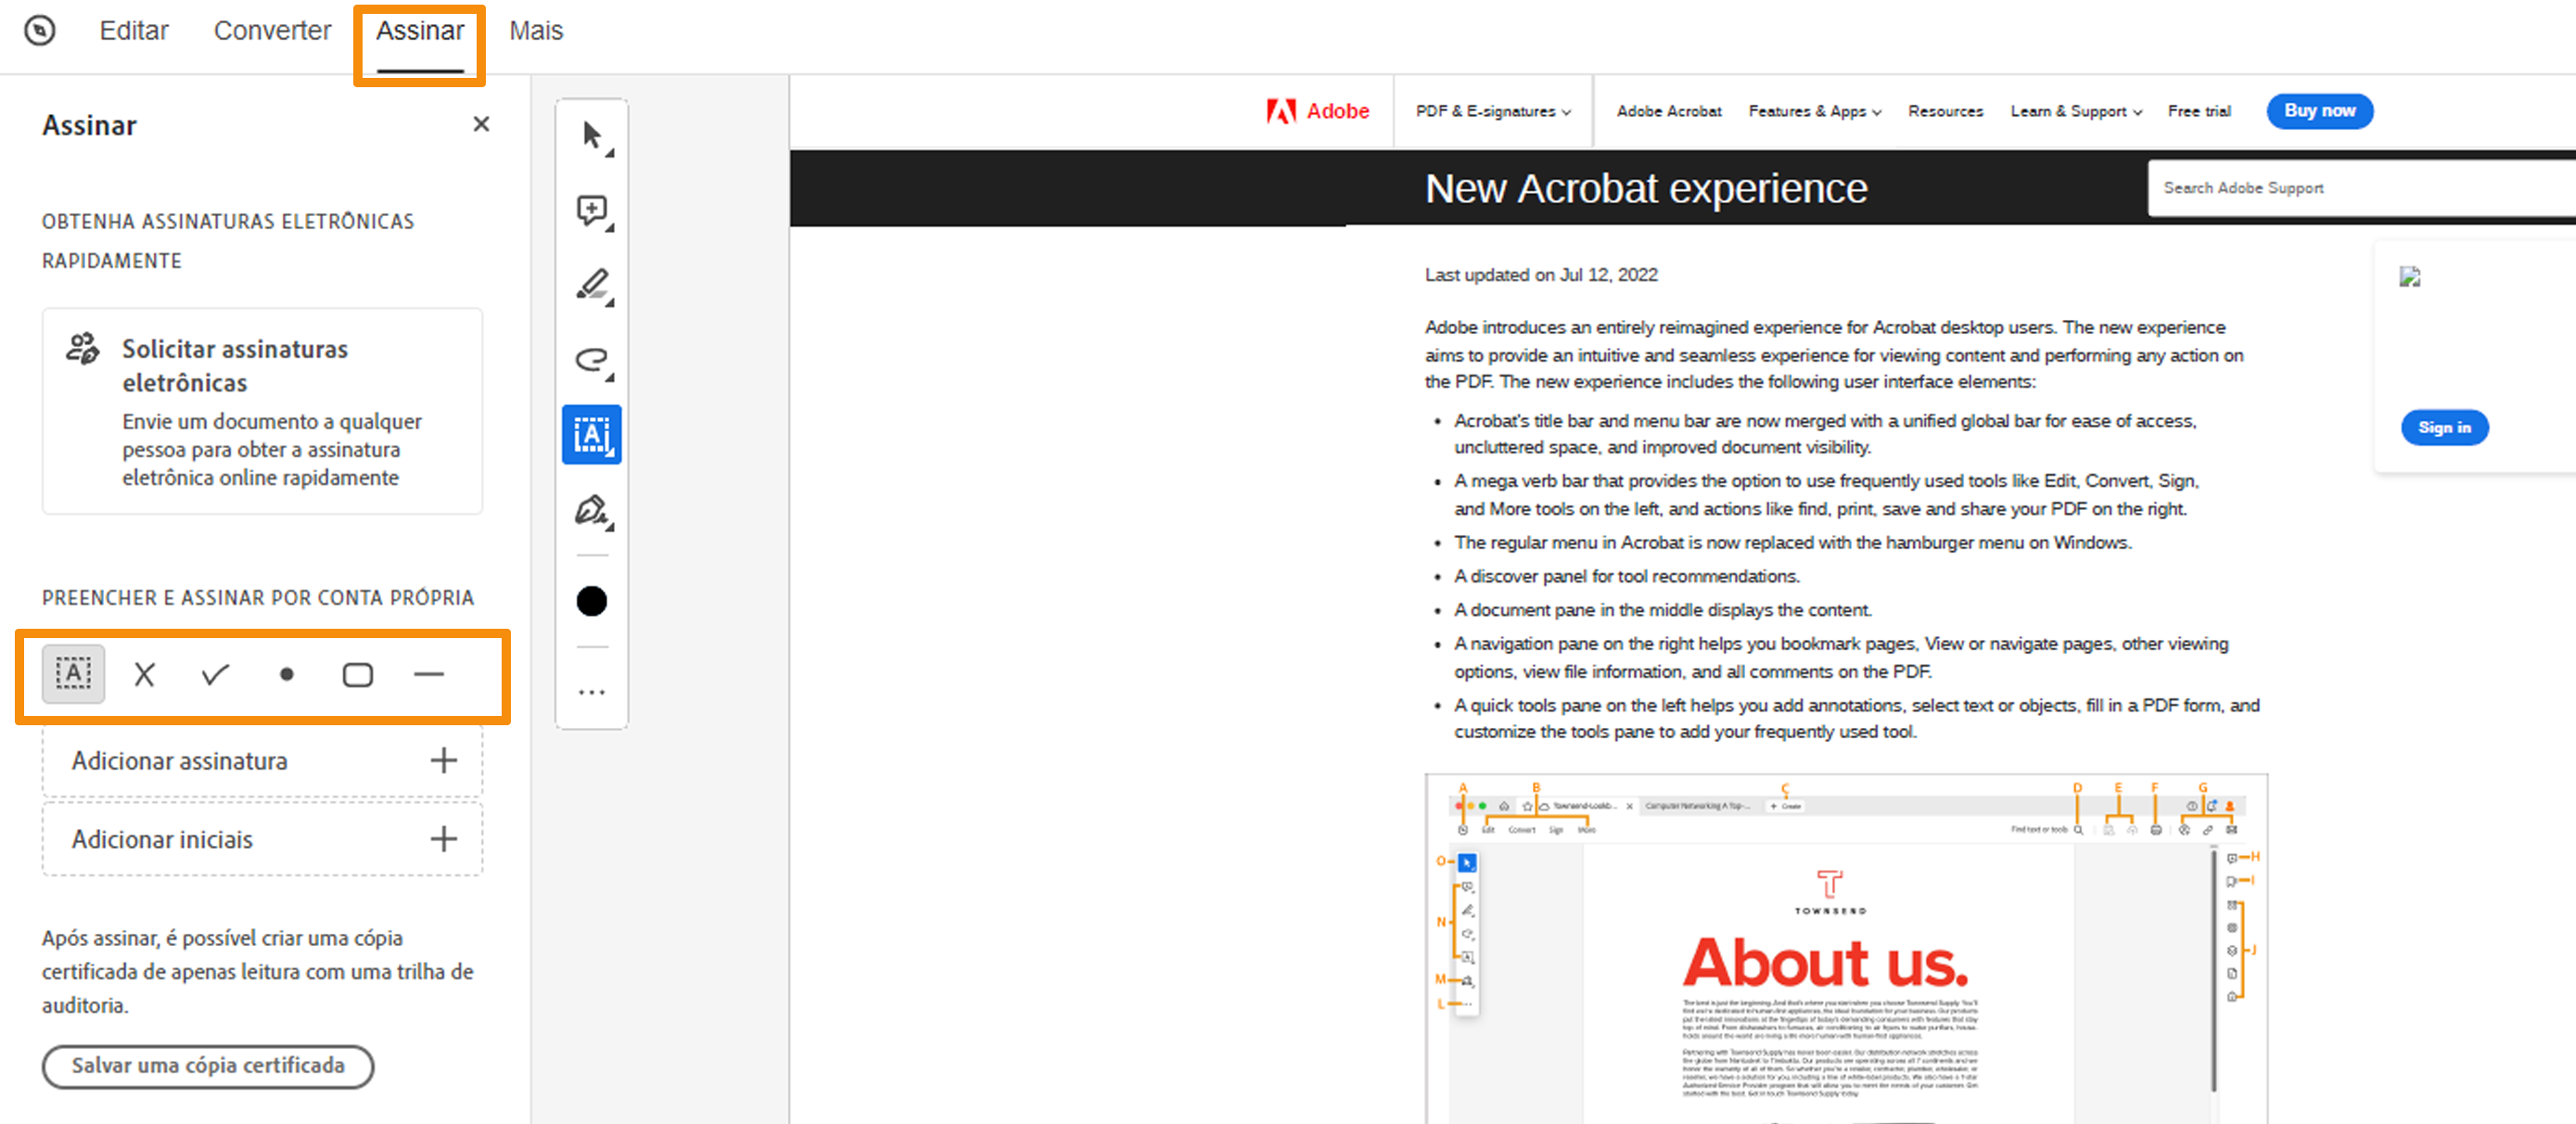Toggle the add text box fill tool
The height and width of the screenshot is (1124, 2576).
pyautogui.click(x=73, y=675)
